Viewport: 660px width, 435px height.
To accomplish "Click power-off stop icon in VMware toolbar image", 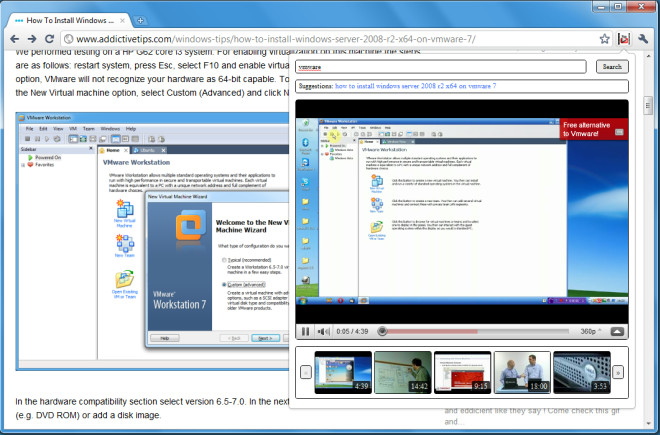I will point(27,139).
